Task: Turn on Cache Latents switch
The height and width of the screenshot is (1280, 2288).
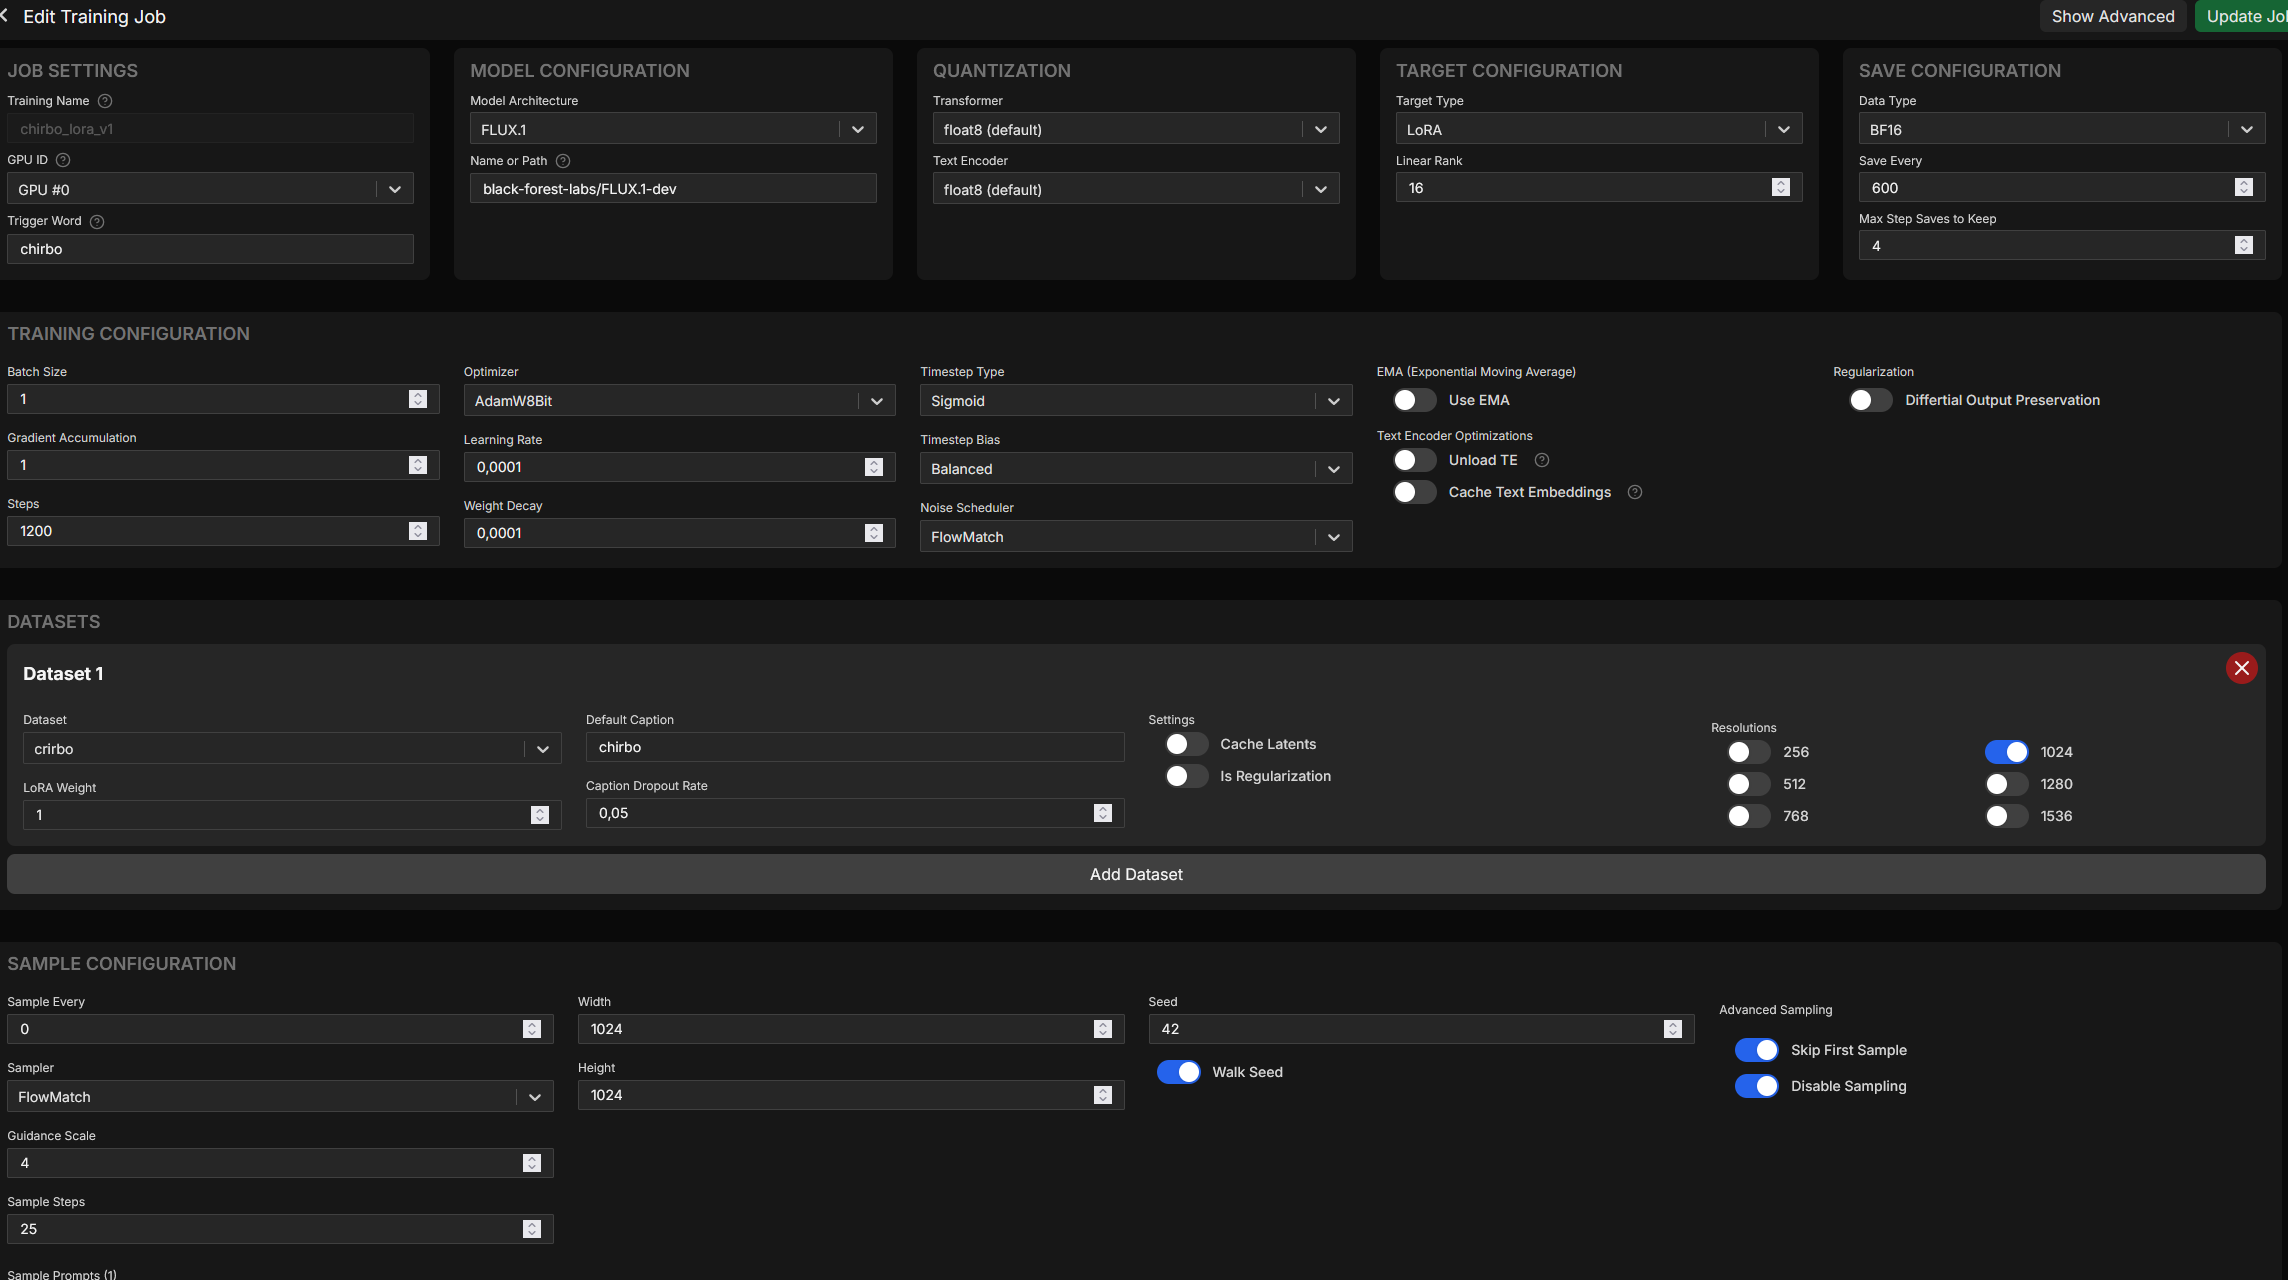Action: point(1186,744)
